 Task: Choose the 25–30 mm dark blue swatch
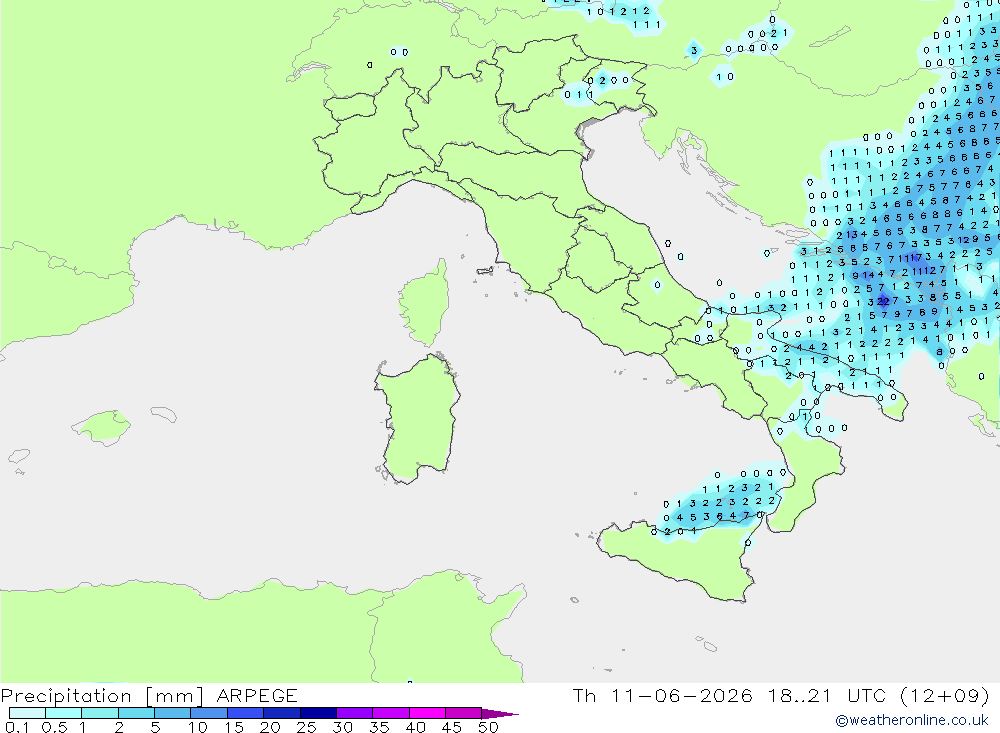coord(318,713)
